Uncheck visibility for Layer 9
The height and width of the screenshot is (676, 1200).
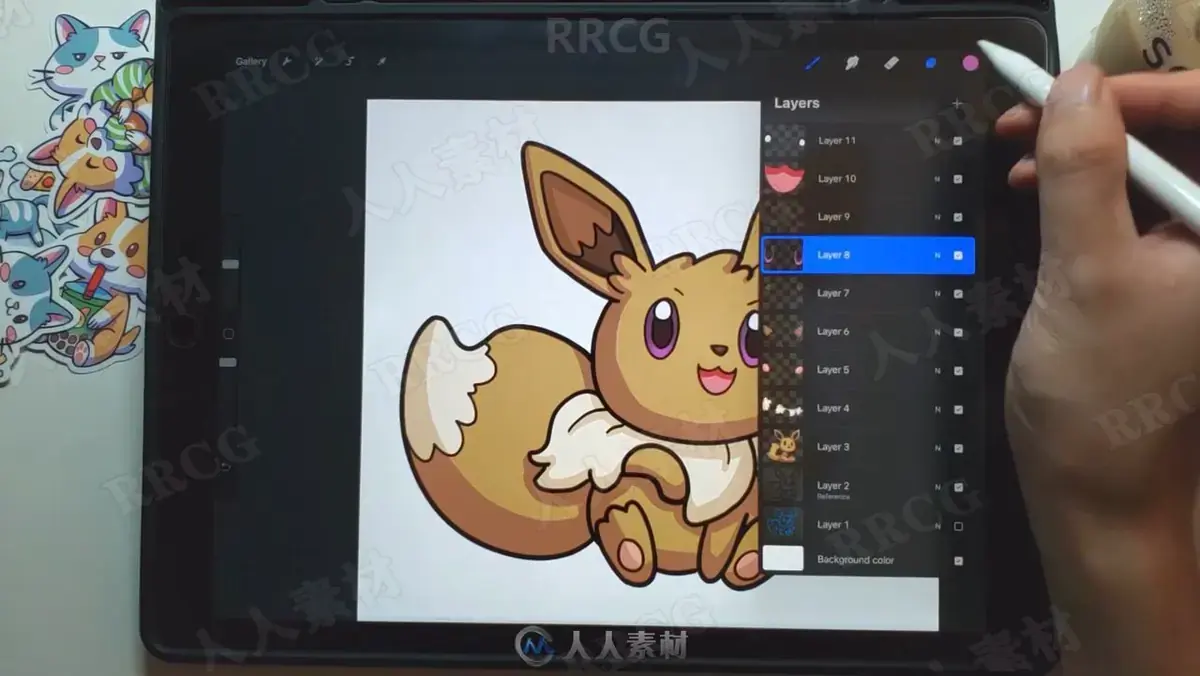tap(958, 217)
